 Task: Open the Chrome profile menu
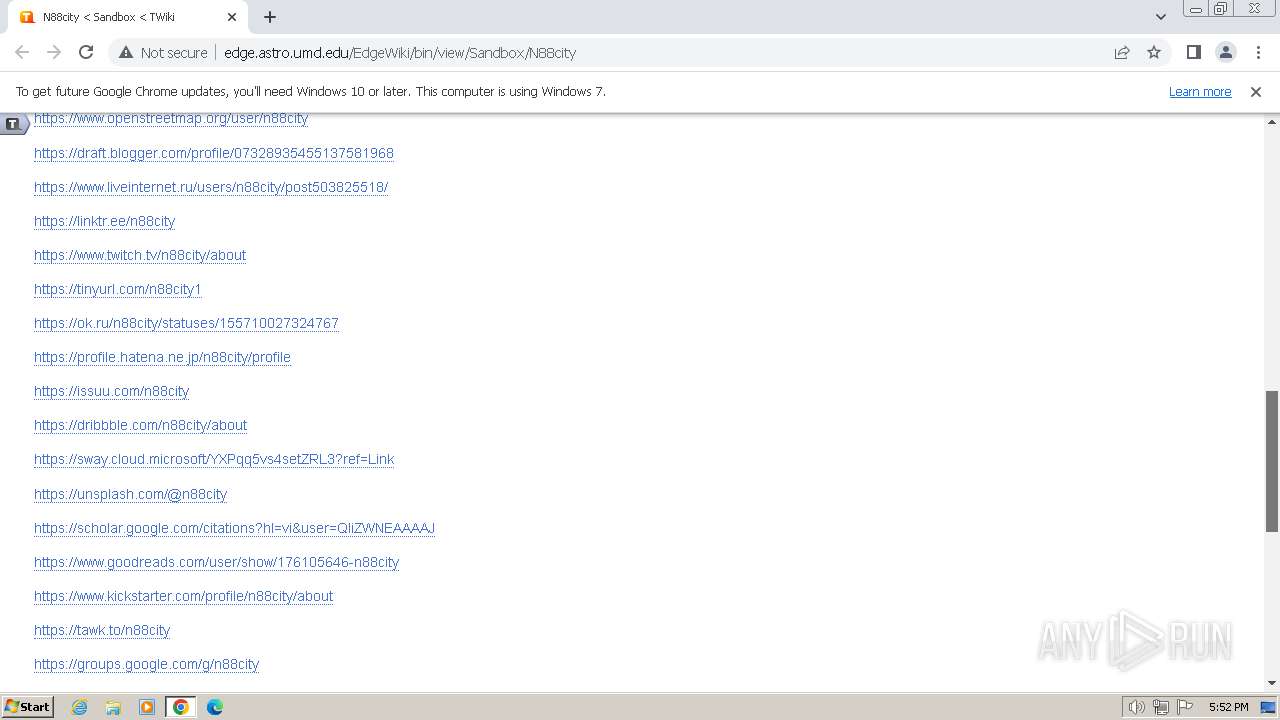(x=1225, y=52)
